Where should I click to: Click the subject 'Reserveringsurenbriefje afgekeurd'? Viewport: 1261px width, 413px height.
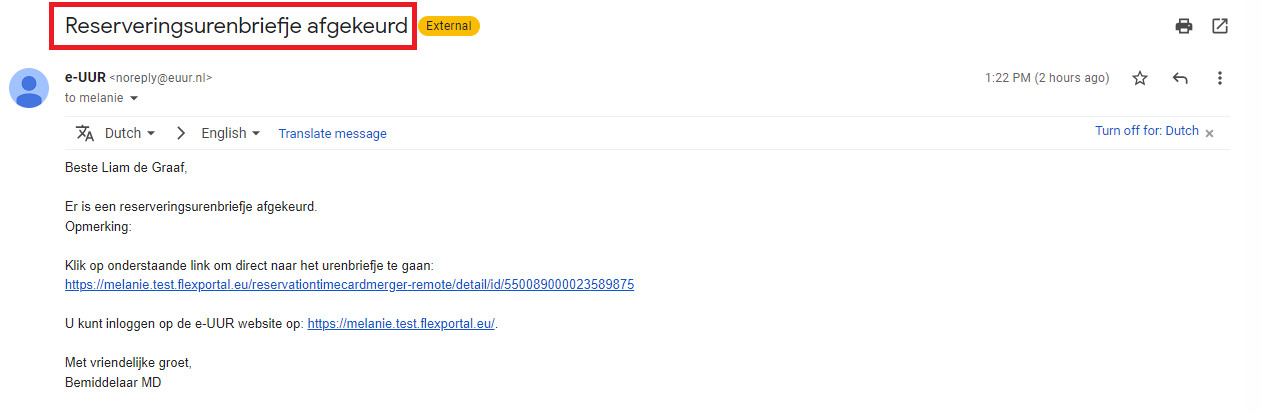[236, 26]
